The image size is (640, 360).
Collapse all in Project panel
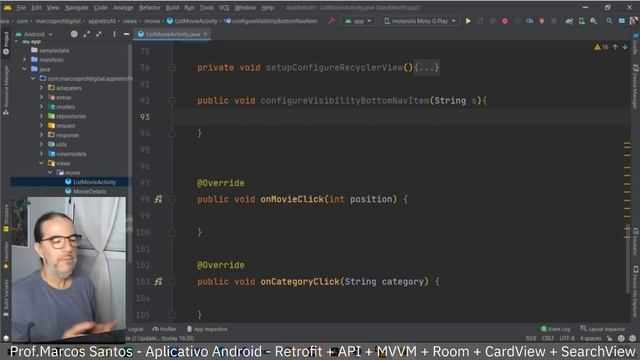(99, 34)
